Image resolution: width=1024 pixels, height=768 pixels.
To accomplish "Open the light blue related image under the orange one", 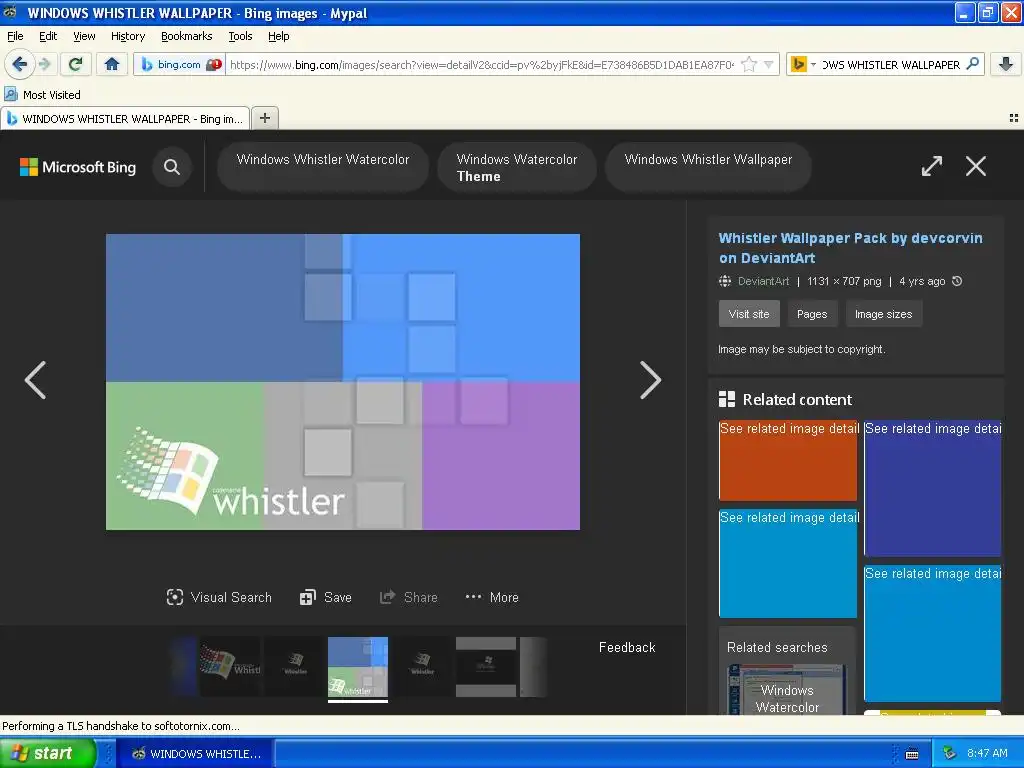I will pyautogui.click(x=788, y=563).
